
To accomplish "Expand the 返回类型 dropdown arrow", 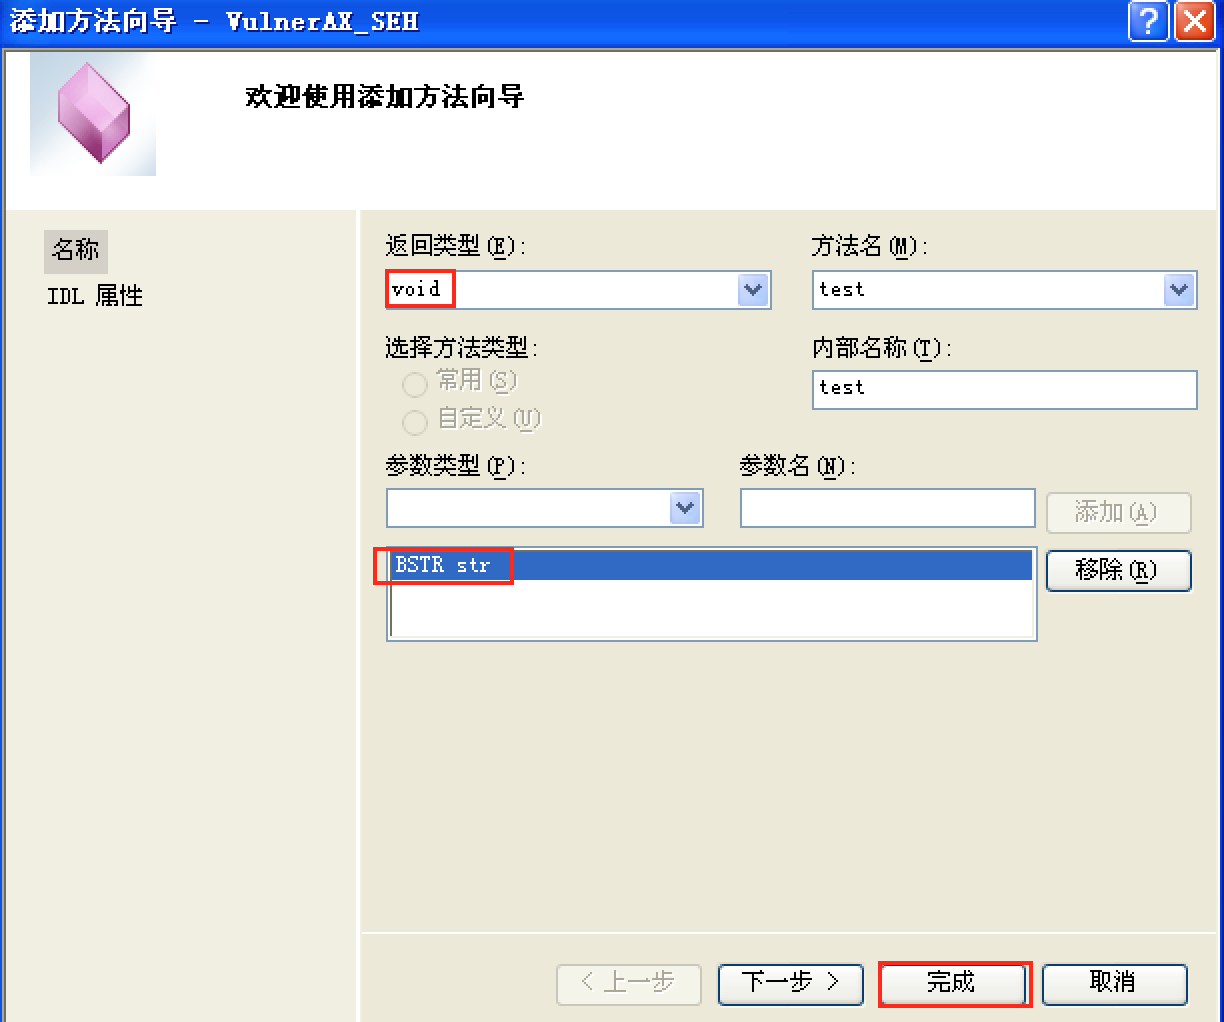I will point(753,290).
